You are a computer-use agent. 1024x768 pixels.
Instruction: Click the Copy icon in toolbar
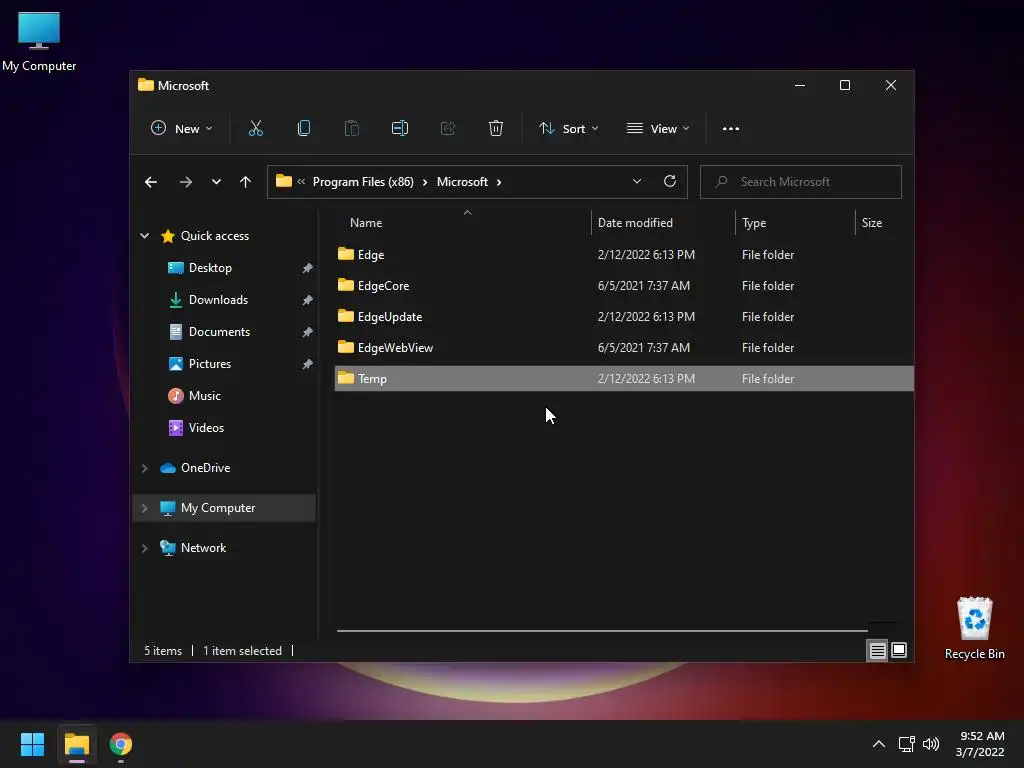304,129
